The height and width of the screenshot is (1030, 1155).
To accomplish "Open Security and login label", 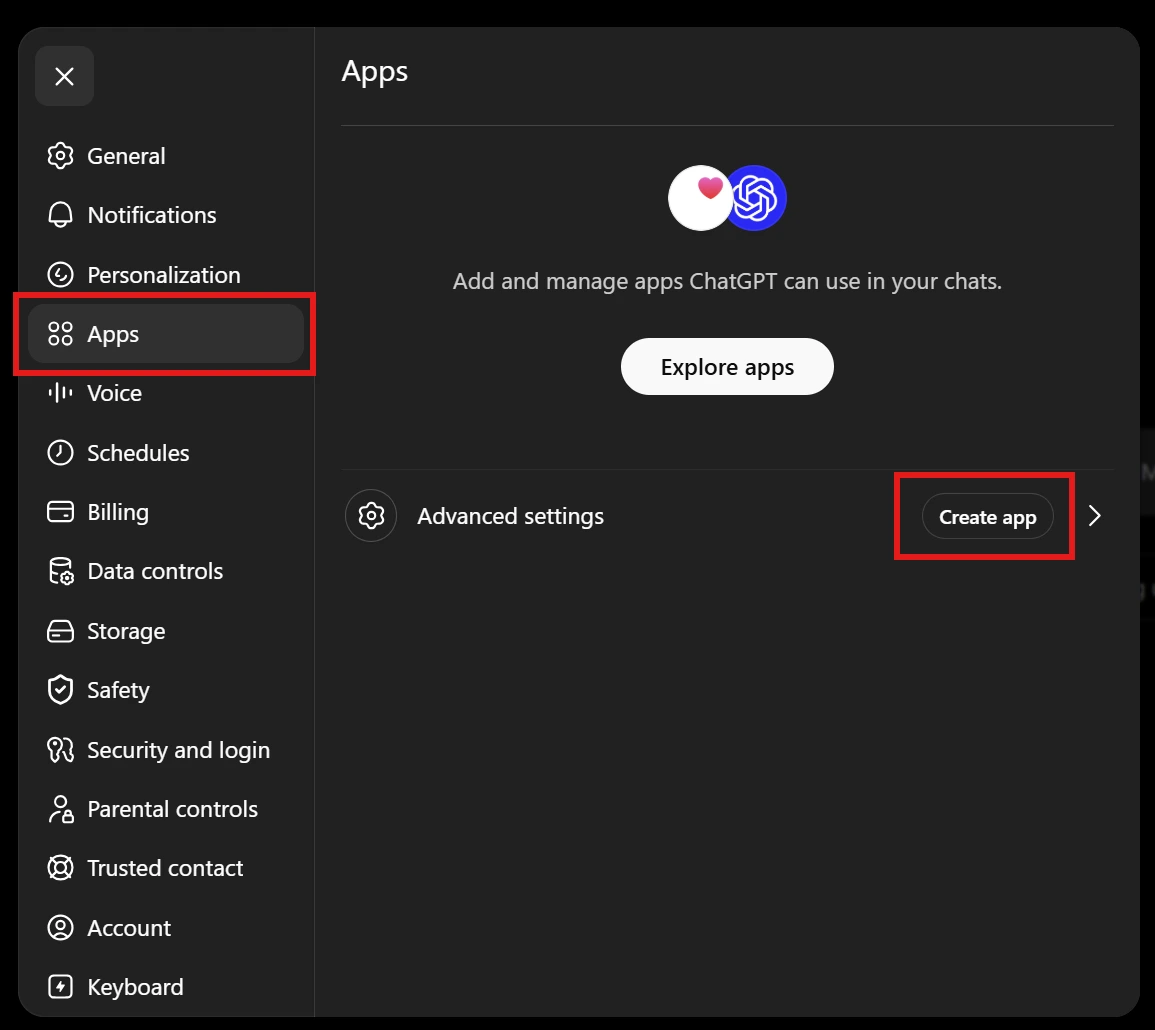I will pyautogui.click(x=178, y=750).
